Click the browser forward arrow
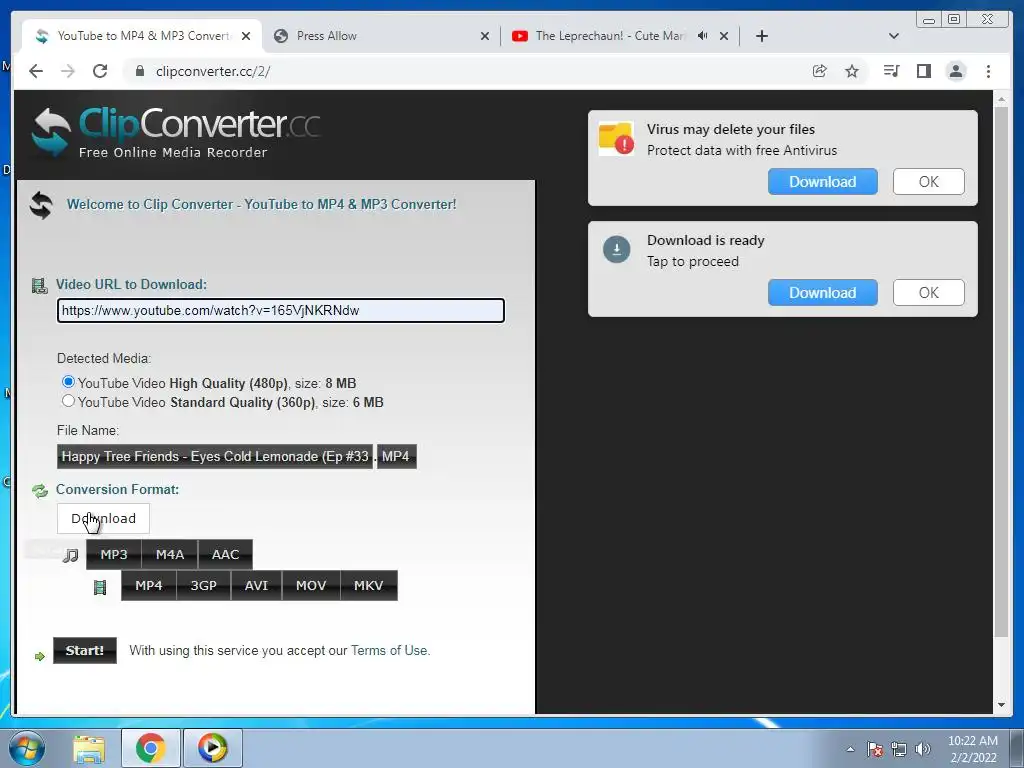This screenshot has height=768, width=1024. coord(68,71)
